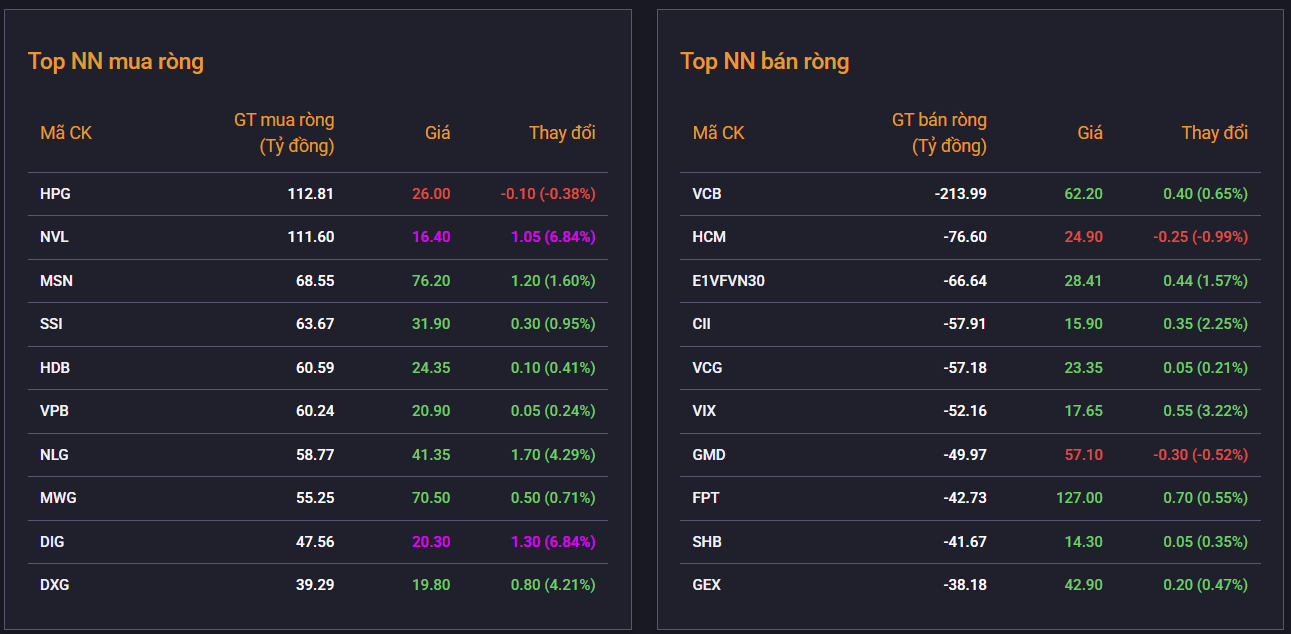Click 'Mã CK' header in net buy table
1291x634 pixels.
click(x=66, y=133)
